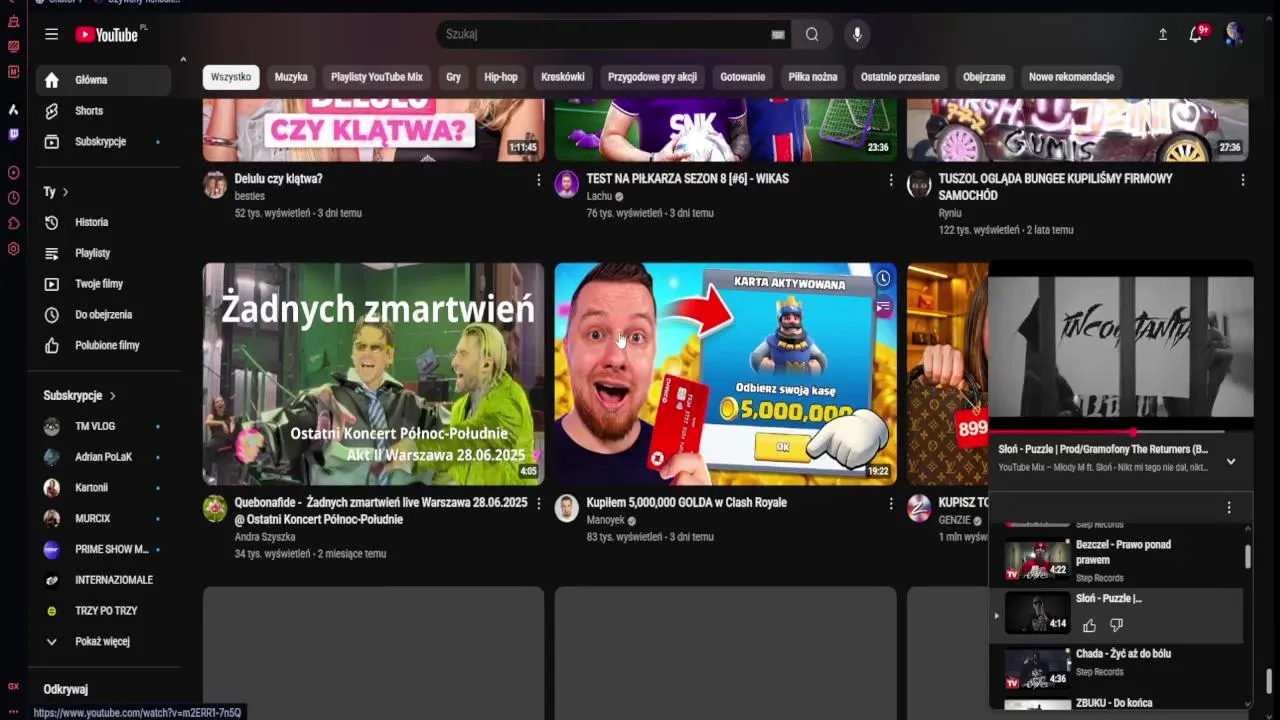The image size is (1280, 720).
Task: Add Clash Royale video to queue icon
Action: 883,307
